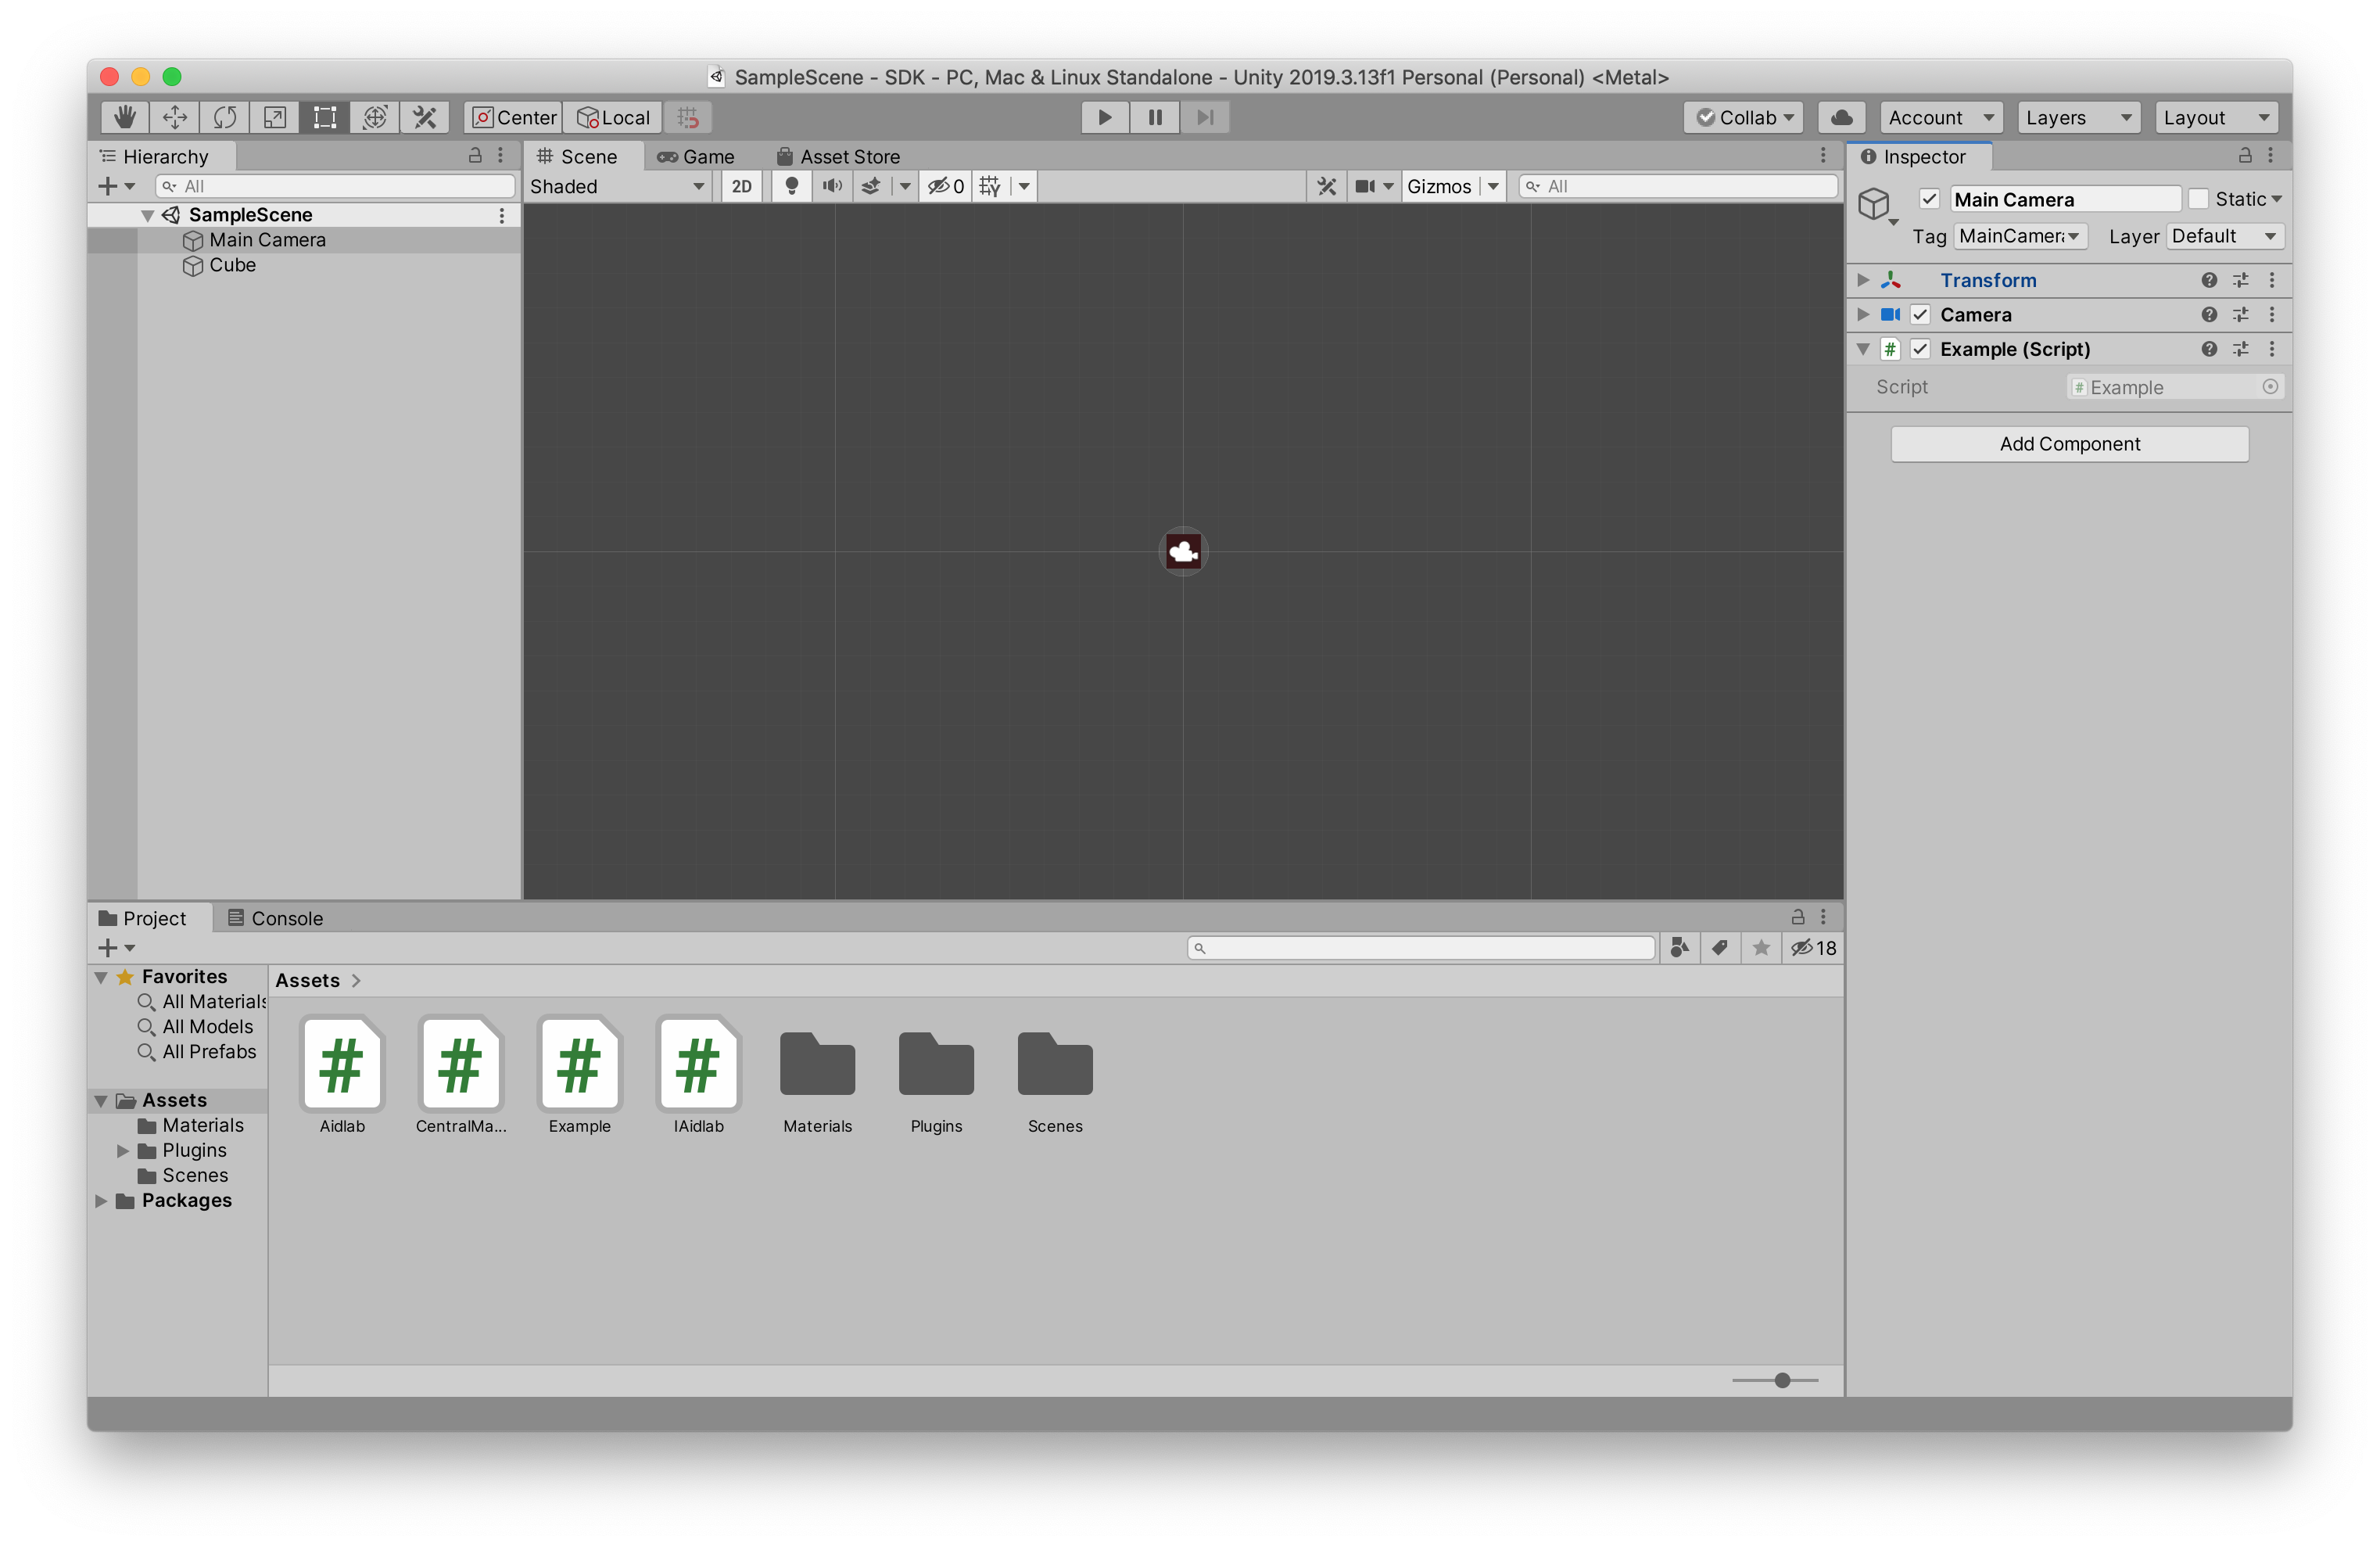2380x1547 pixels.
Task: Toggle scene lighting bulb icon
Action: pyautogui.click(x=791, y=186)
